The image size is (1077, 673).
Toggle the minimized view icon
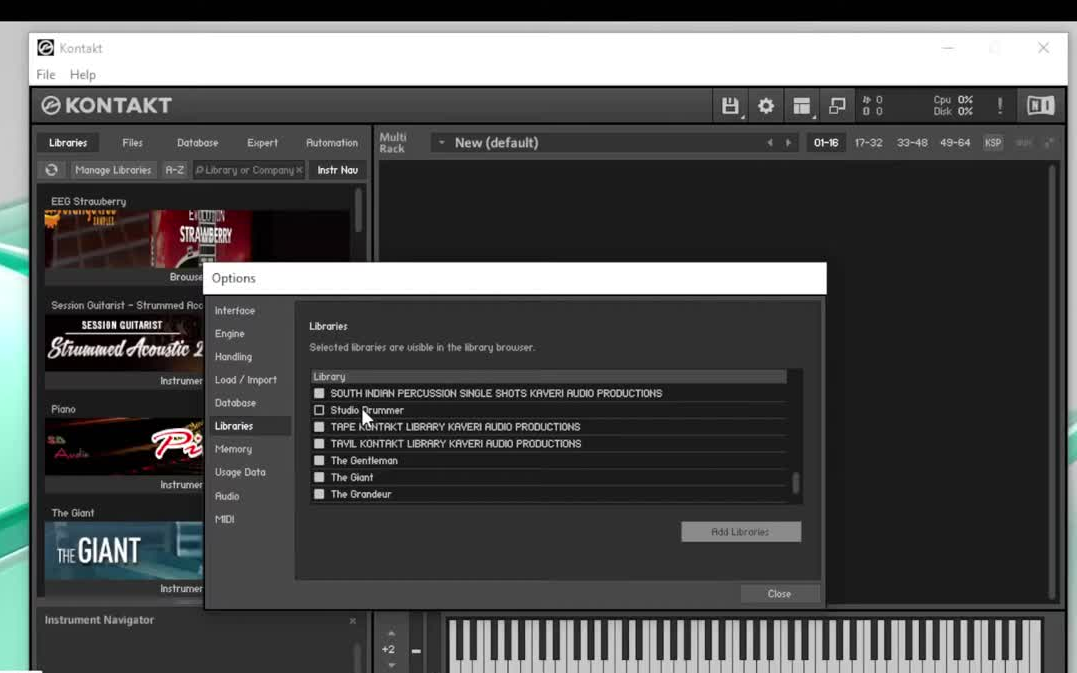837,106
